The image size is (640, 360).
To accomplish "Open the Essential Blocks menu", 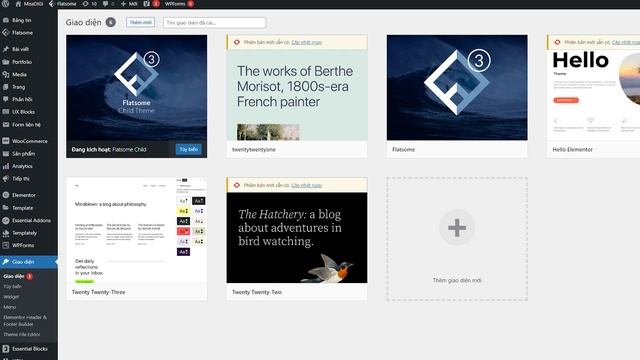I will coord(29,349).
